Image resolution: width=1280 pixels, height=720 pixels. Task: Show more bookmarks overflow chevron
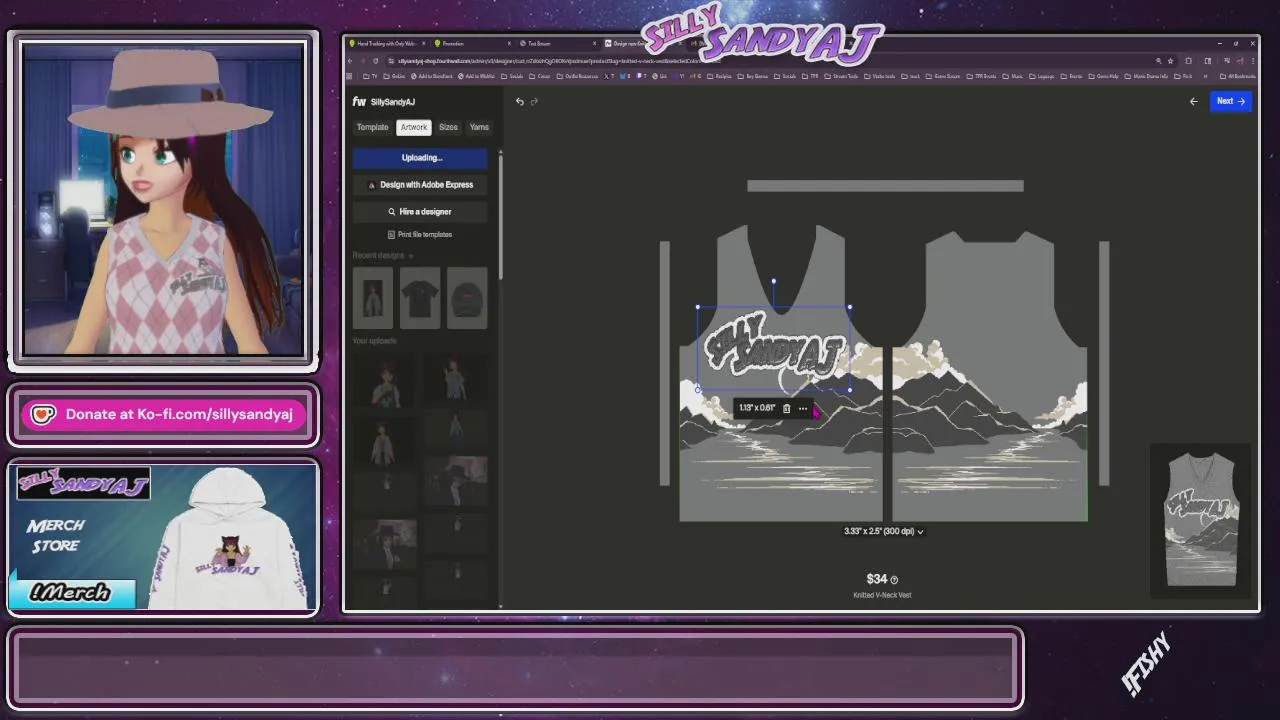1206,76
